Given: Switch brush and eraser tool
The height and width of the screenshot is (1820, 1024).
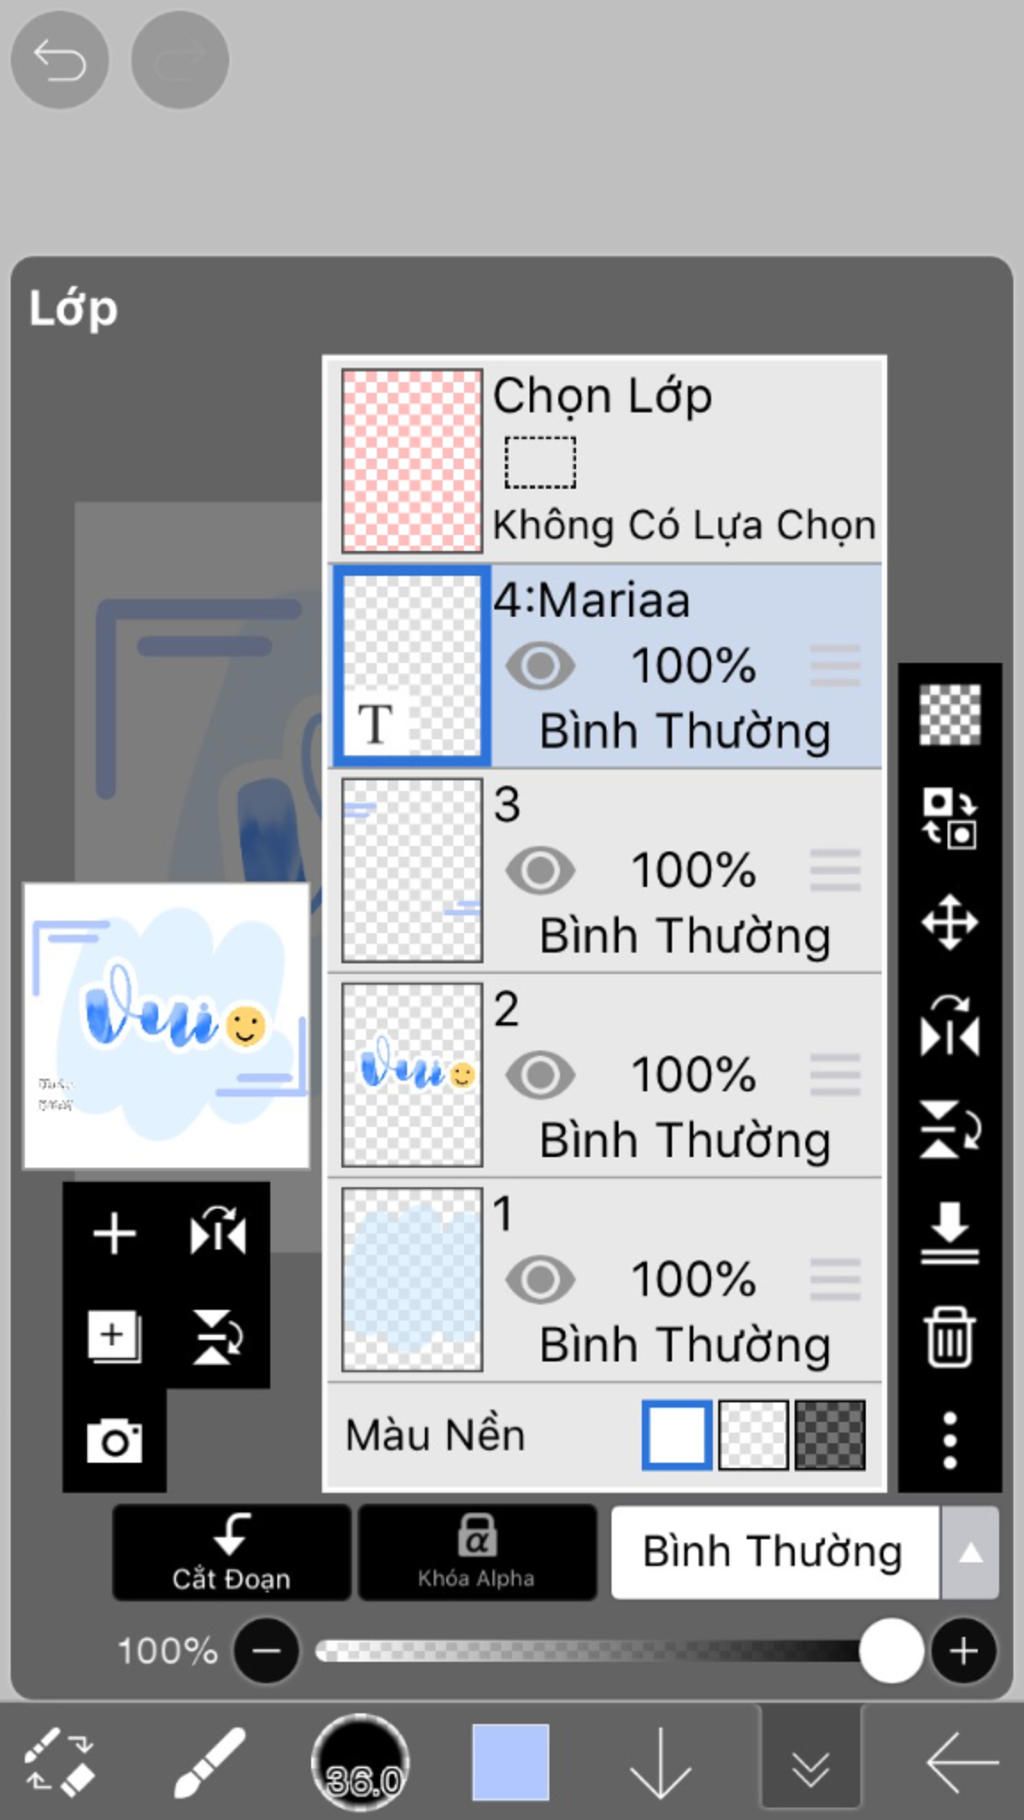Looking at the screenshot, I should click(x=59, y=1763).
